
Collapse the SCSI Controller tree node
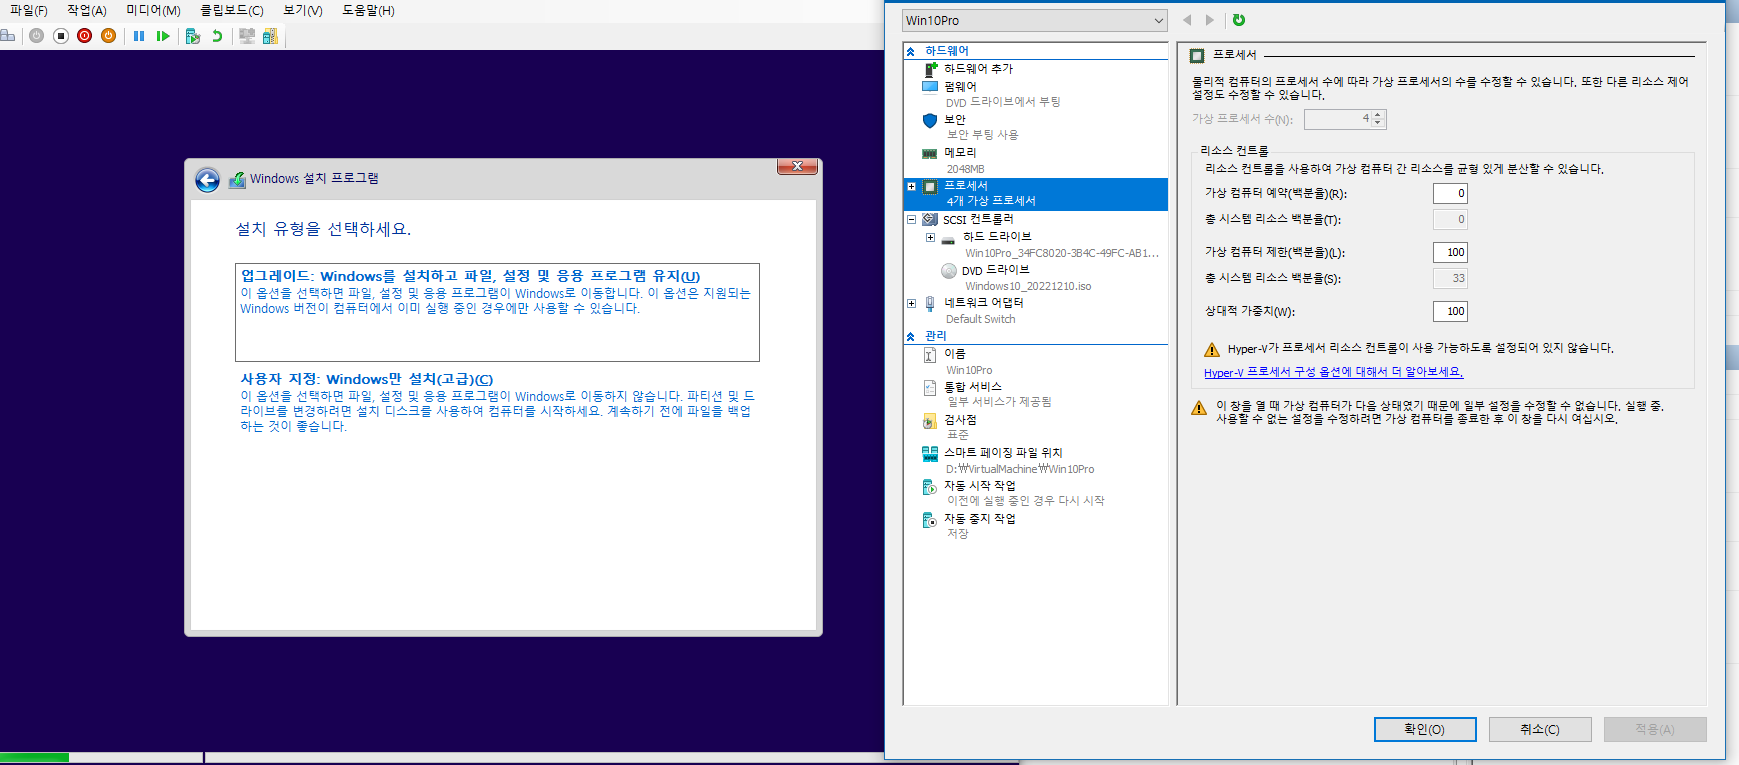coord(911,219)
